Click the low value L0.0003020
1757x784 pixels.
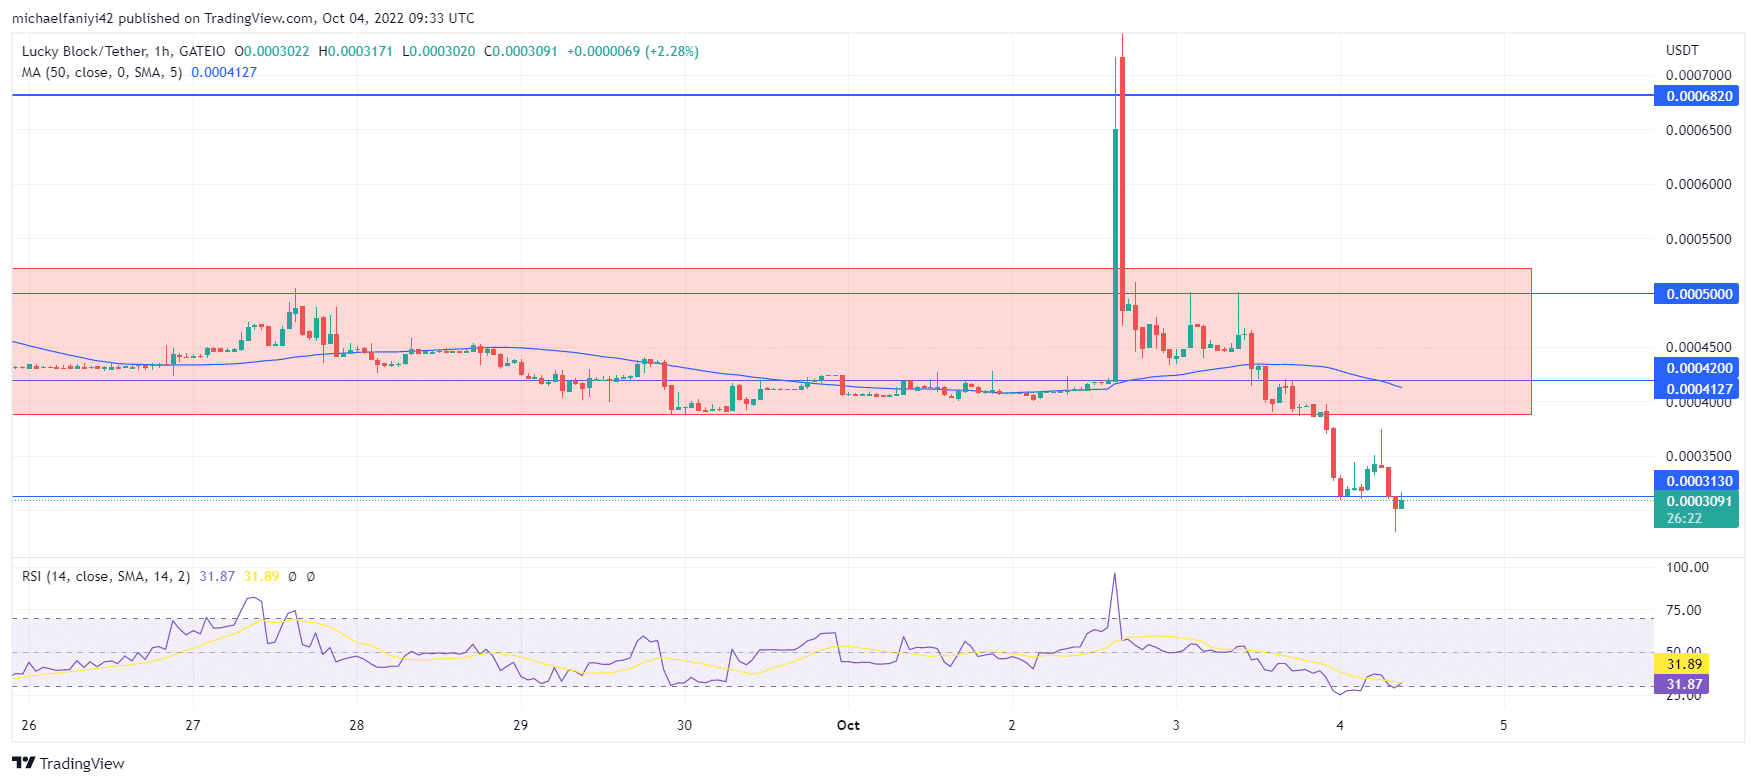pyautogui.click(x=439, y=51)
